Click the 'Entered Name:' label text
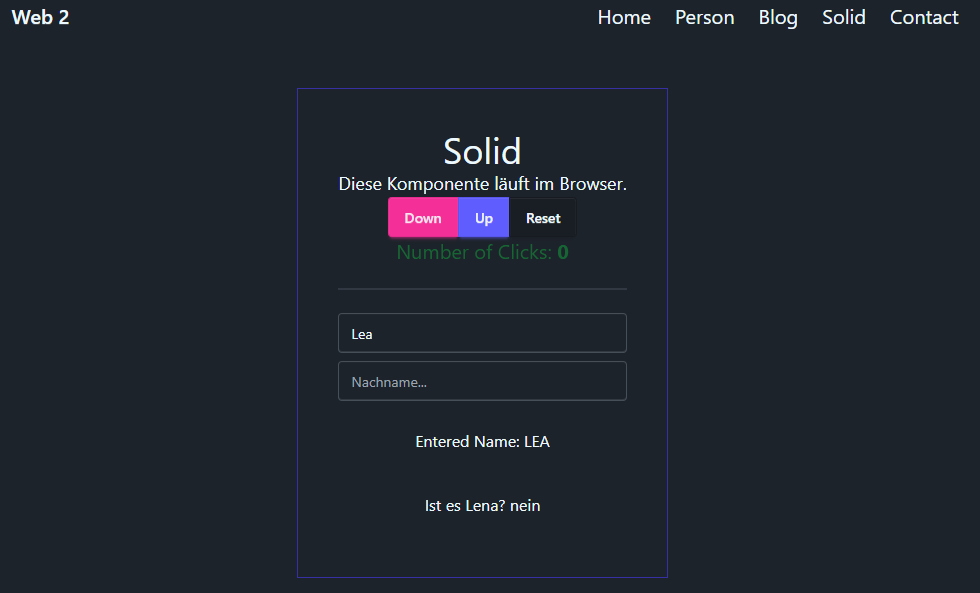 pos(468,442)
